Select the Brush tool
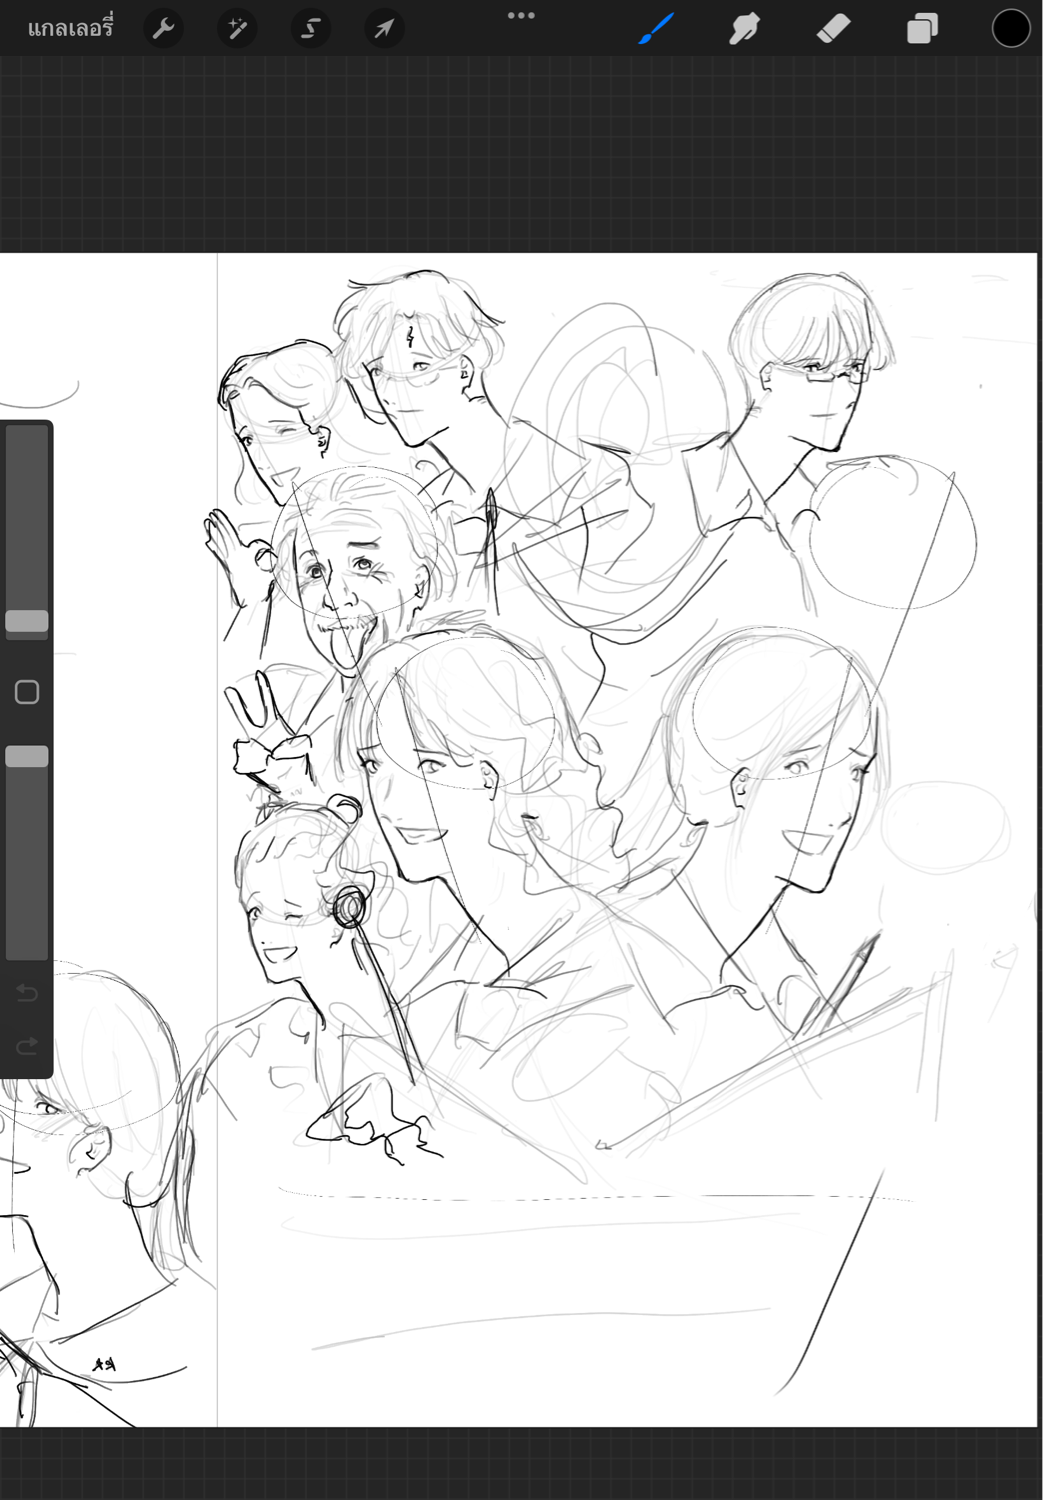The width and height of the screenshot is (1043, 1500). pyautogui.click(x=656, y=29)
